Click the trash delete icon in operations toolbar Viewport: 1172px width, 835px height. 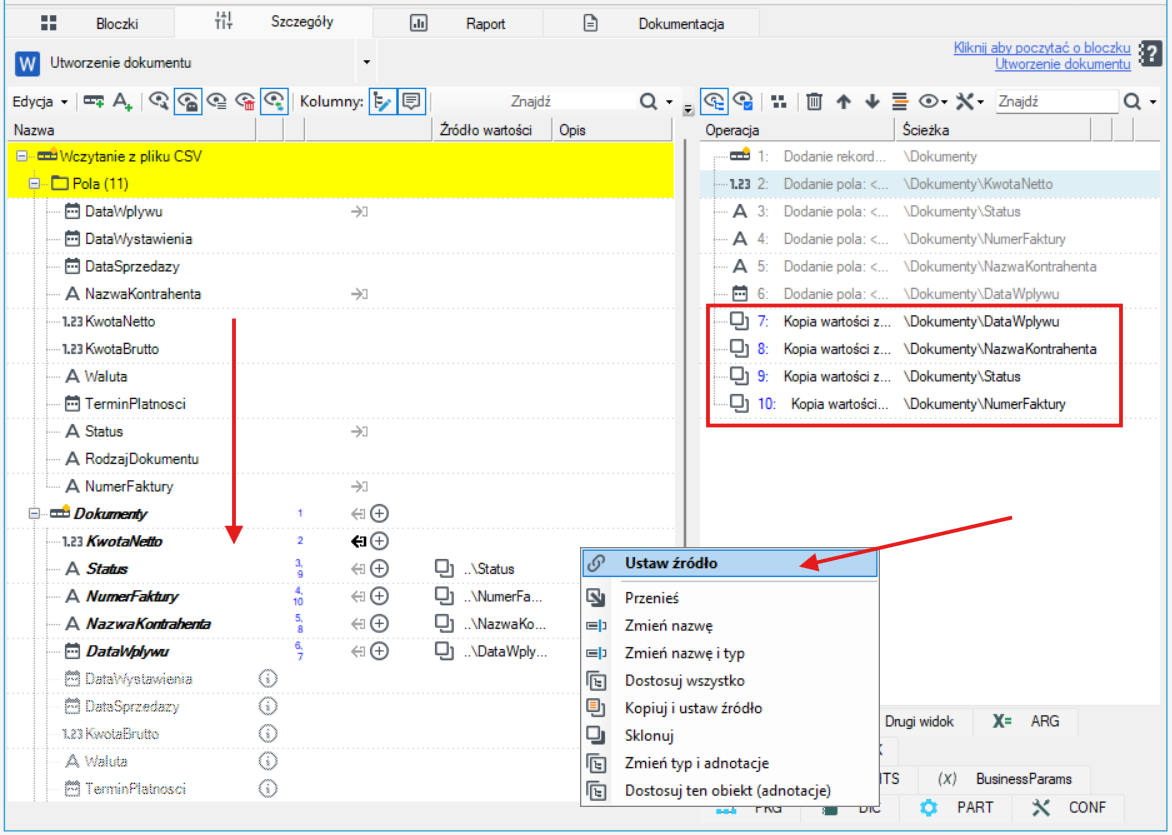tap(815, 102)
